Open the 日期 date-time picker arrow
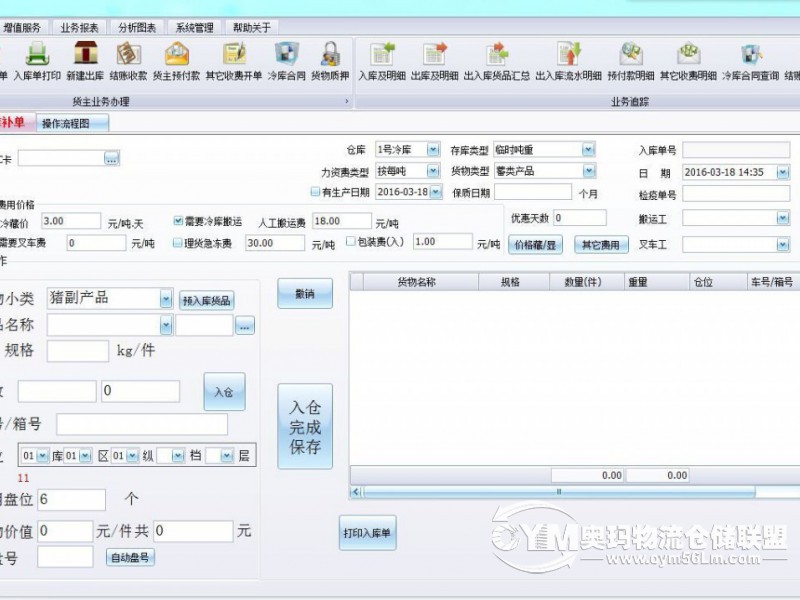This screenshot has height=600, width=800. click(783, 172)
